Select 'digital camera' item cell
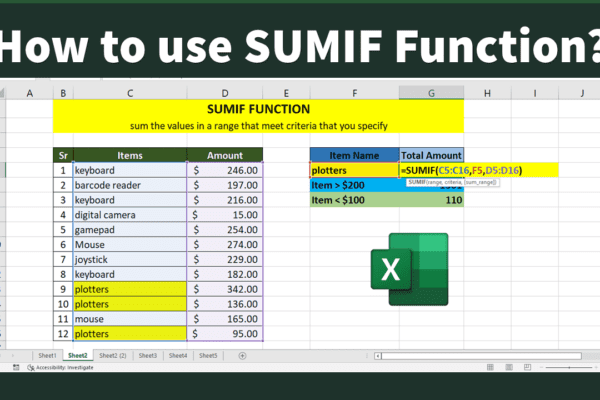Viewport: 600px width, 400px height. point(130,215)
